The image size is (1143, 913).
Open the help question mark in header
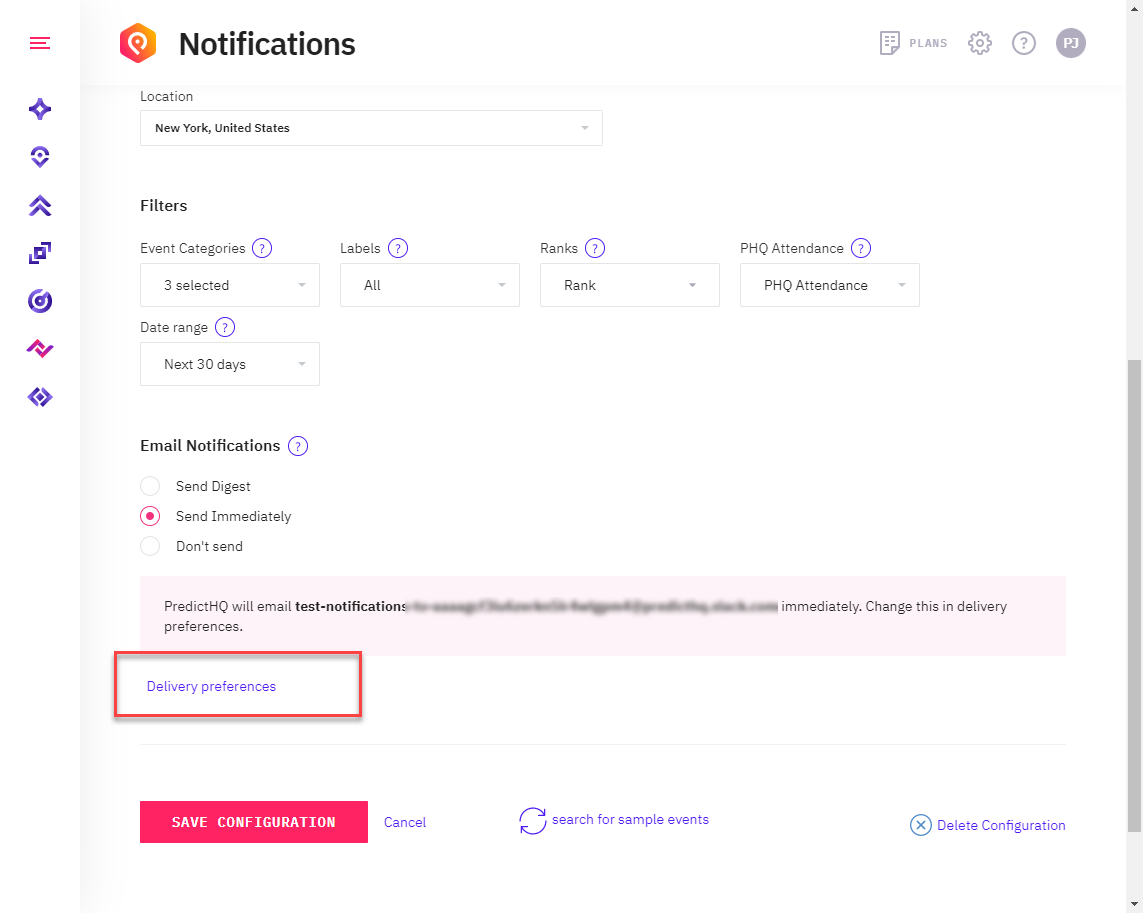click(1023, 43)
